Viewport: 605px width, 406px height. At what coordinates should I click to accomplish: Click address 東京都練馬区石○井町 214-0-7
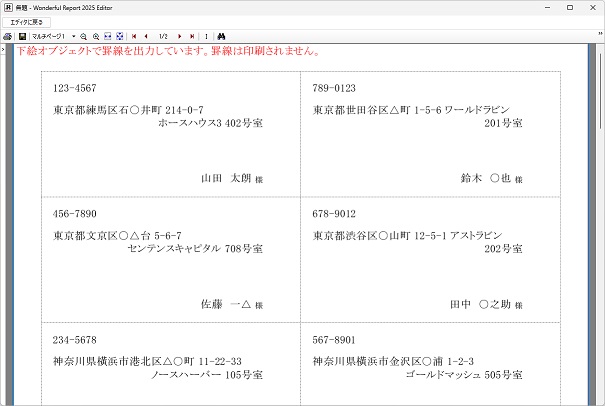128,110
